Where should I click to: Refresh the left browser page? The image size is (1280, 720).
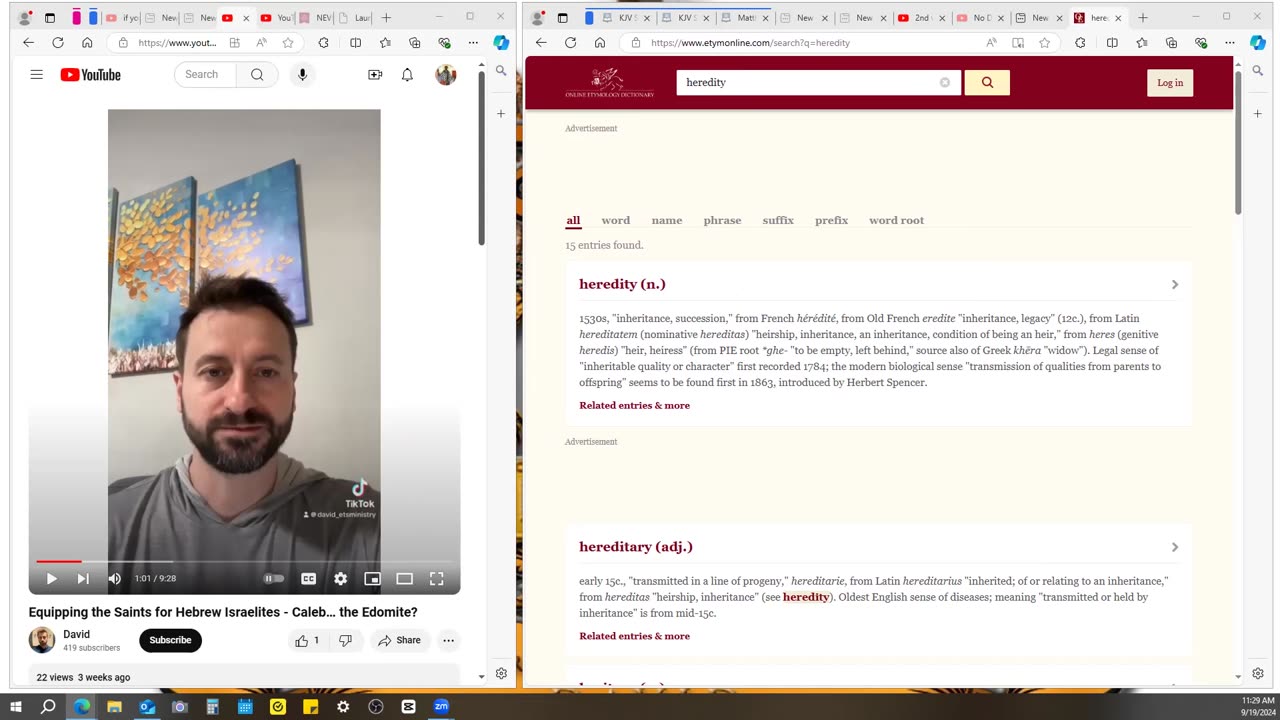pos(58,43)
